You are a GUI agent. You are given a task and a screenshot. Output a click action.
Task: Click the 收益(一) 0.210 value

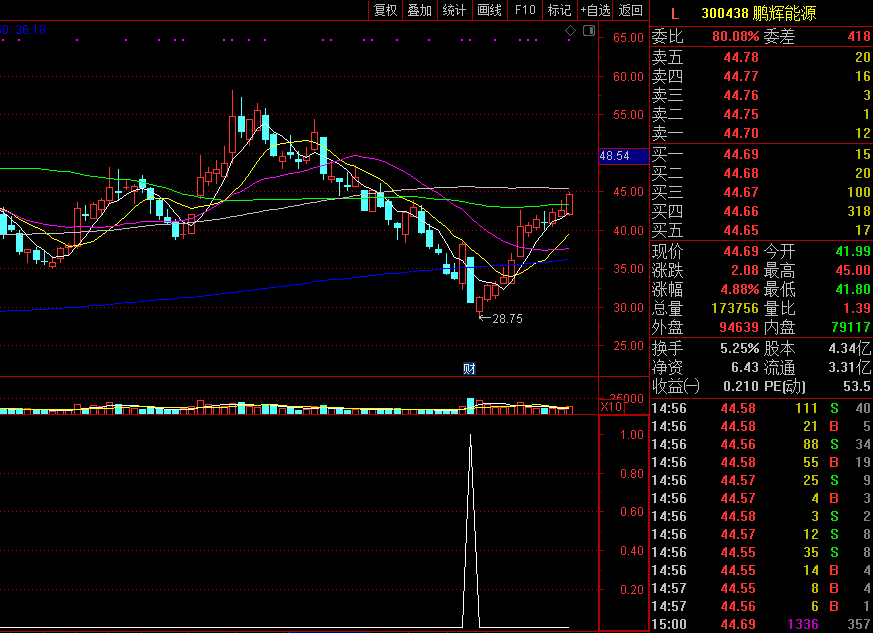click(741, 386)
